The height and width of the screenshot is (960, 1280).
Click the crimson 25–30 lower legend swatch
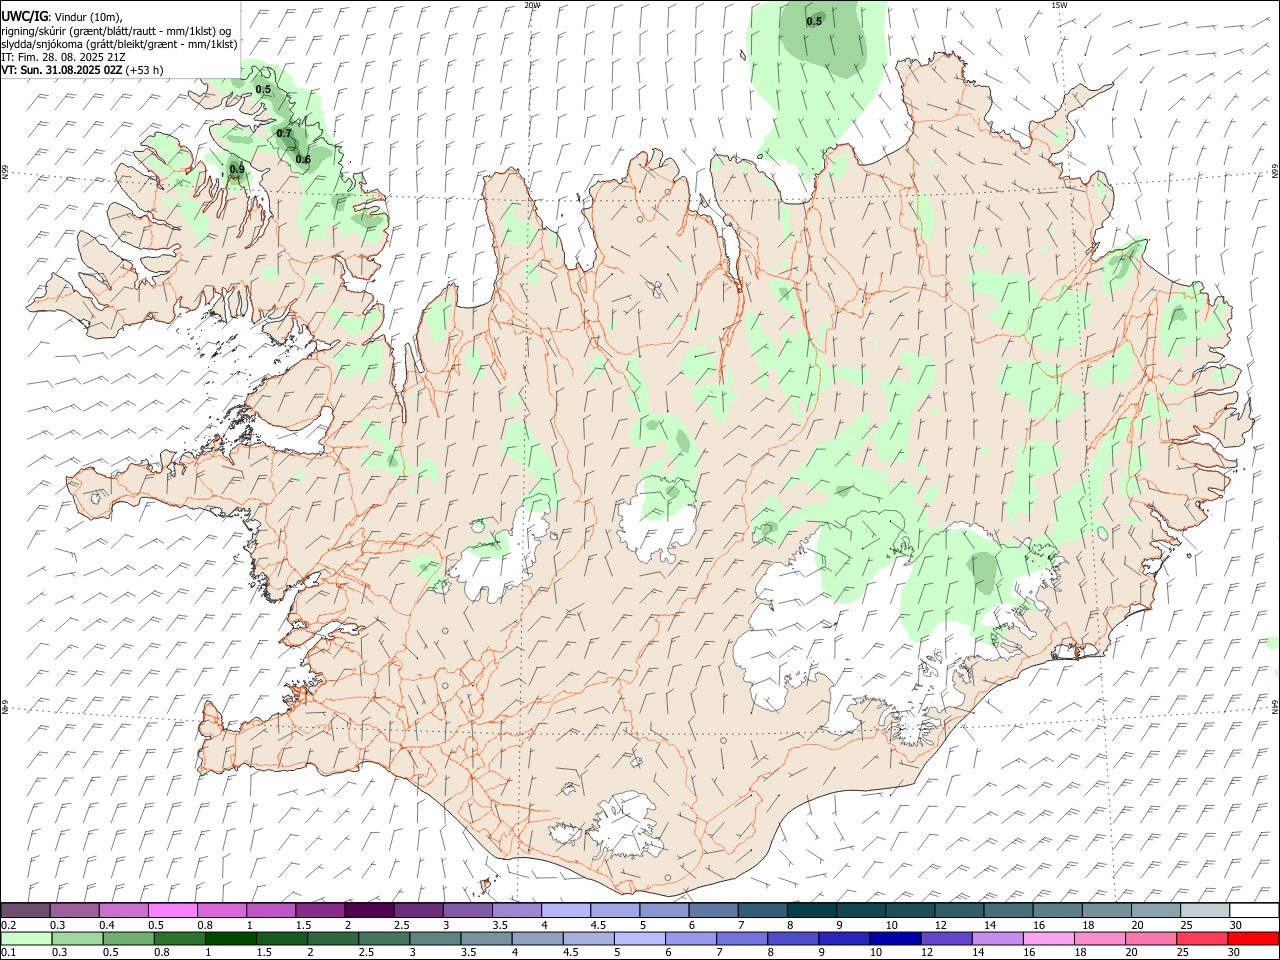click(1202, 938)
